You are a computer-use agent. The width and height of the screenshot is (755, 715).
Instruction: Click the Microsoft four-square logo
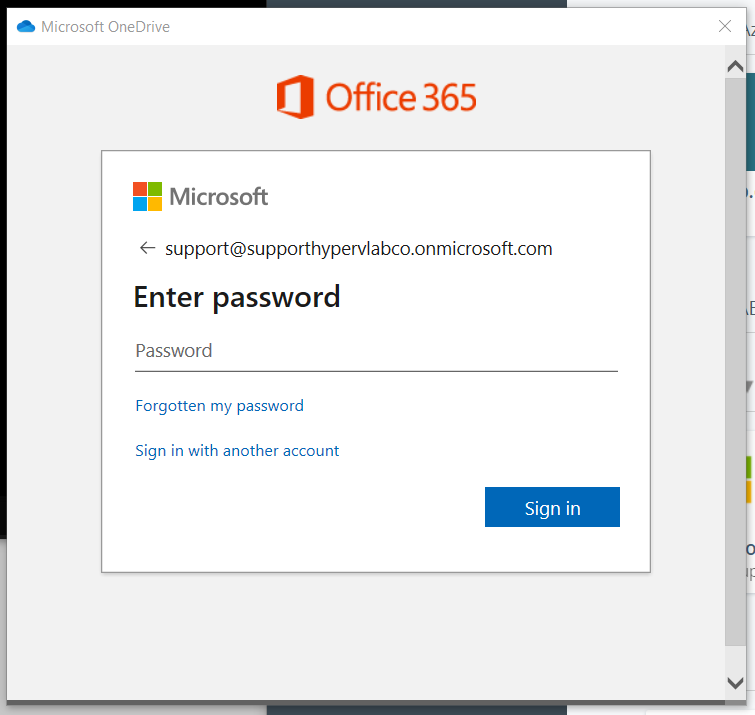tap(147, 196)
